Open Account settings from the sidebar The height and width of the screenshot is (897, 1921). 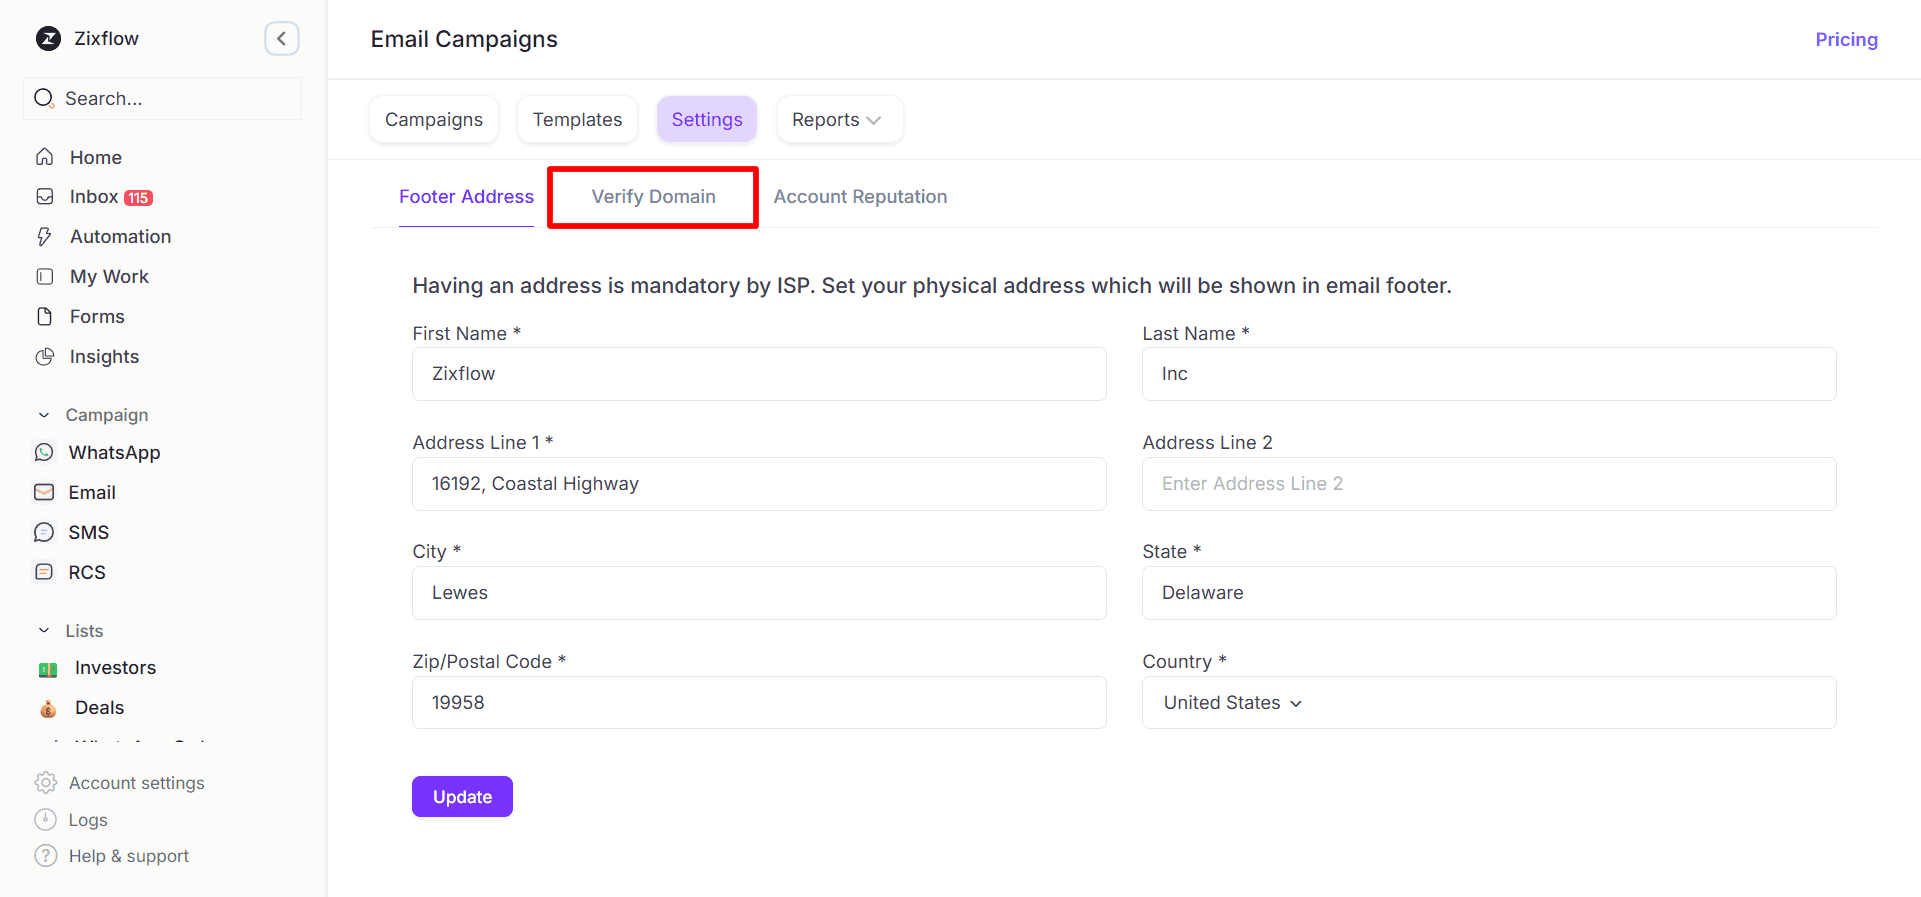[137, 783]
